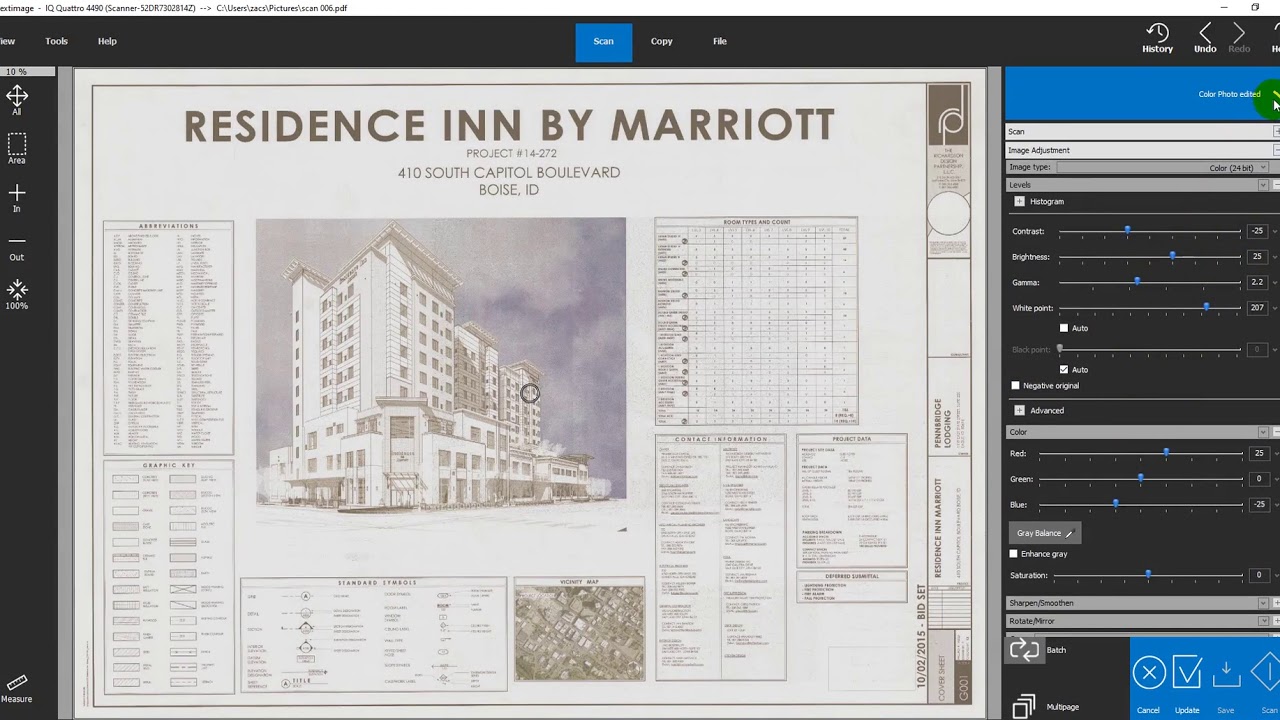
Task: Set zoom to 100% view
Action: tap(17, 294)
